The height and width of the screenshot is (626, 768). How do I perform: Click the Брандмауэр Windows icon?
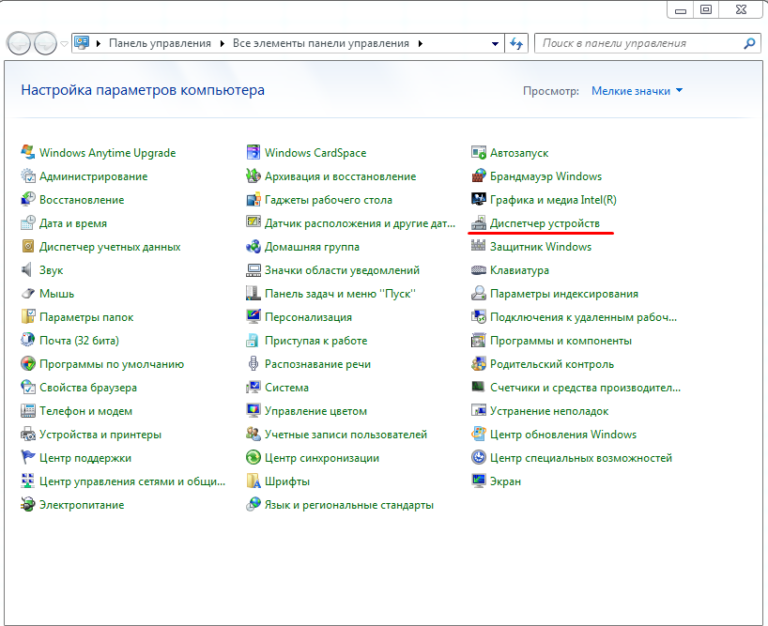coord(479,175)
